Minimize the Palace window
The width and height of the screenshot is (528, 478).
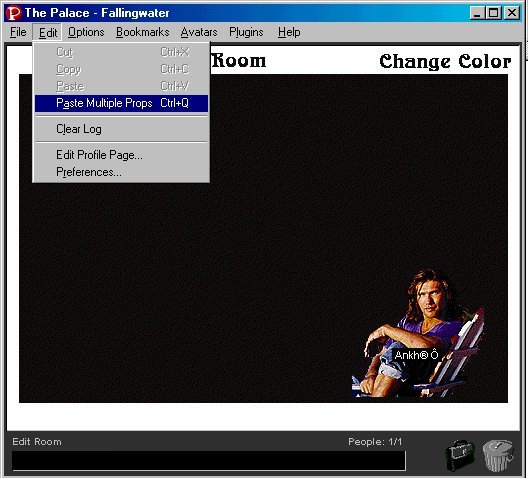(x=477, y=13)
